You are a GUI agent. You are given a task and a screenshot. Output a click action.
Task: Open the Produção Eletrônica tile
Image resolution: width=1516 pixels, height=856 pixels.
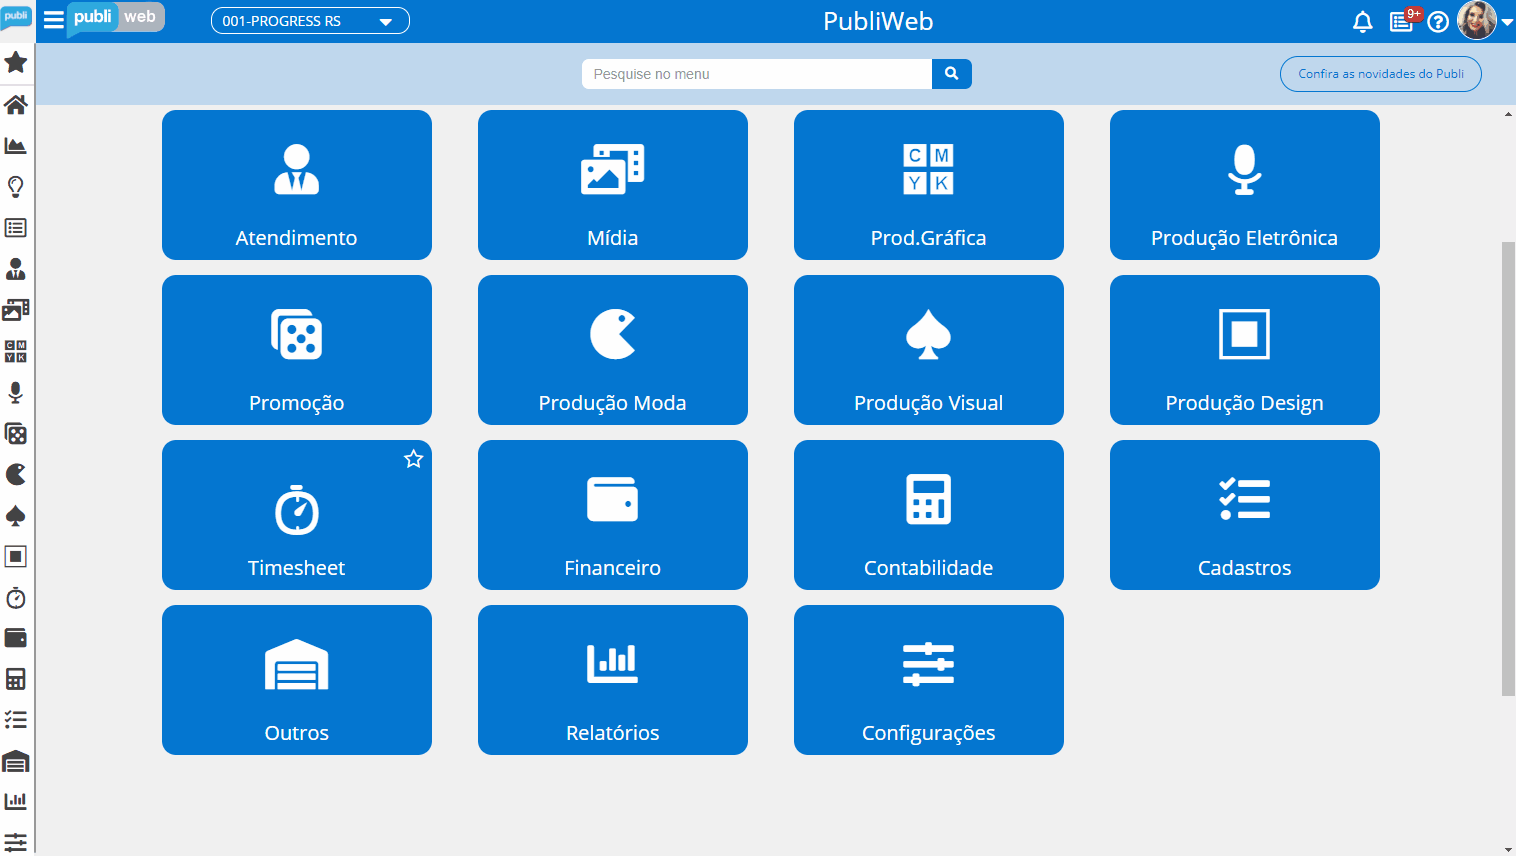pos(1245,185)
